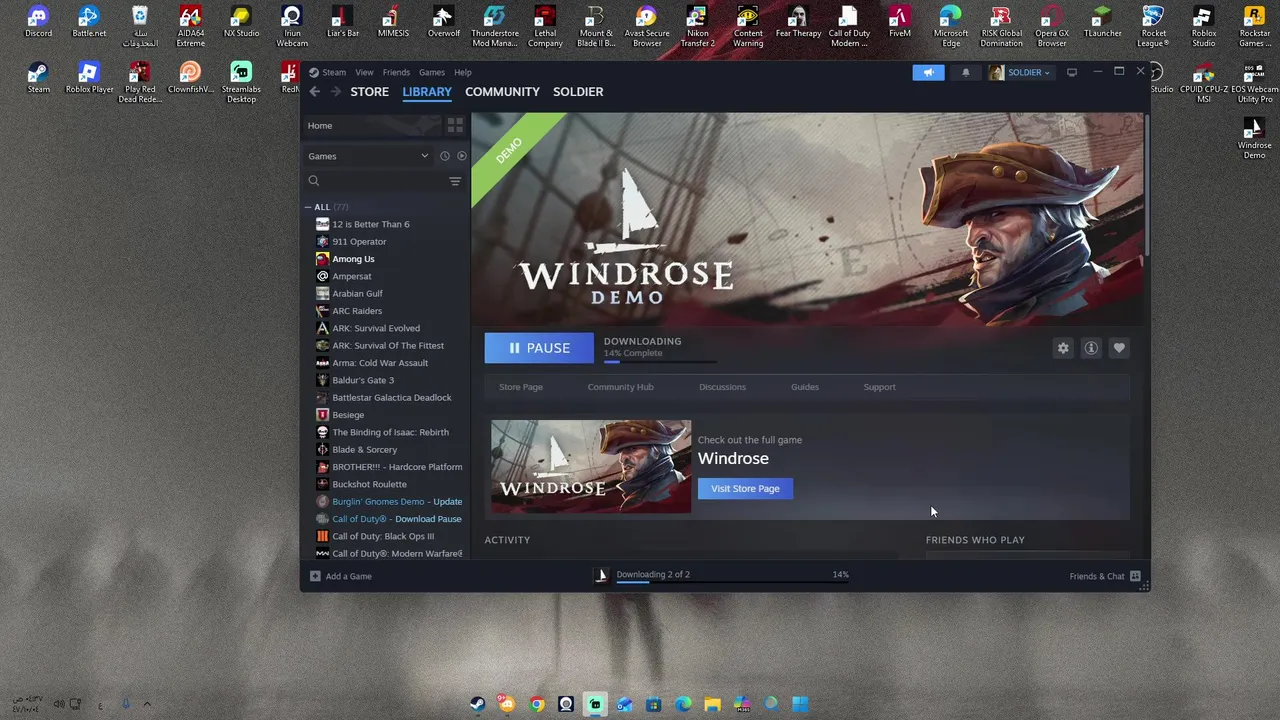Open the Discord desktop shortcut
The image size is (1280, 720).
tap(38, 23)
